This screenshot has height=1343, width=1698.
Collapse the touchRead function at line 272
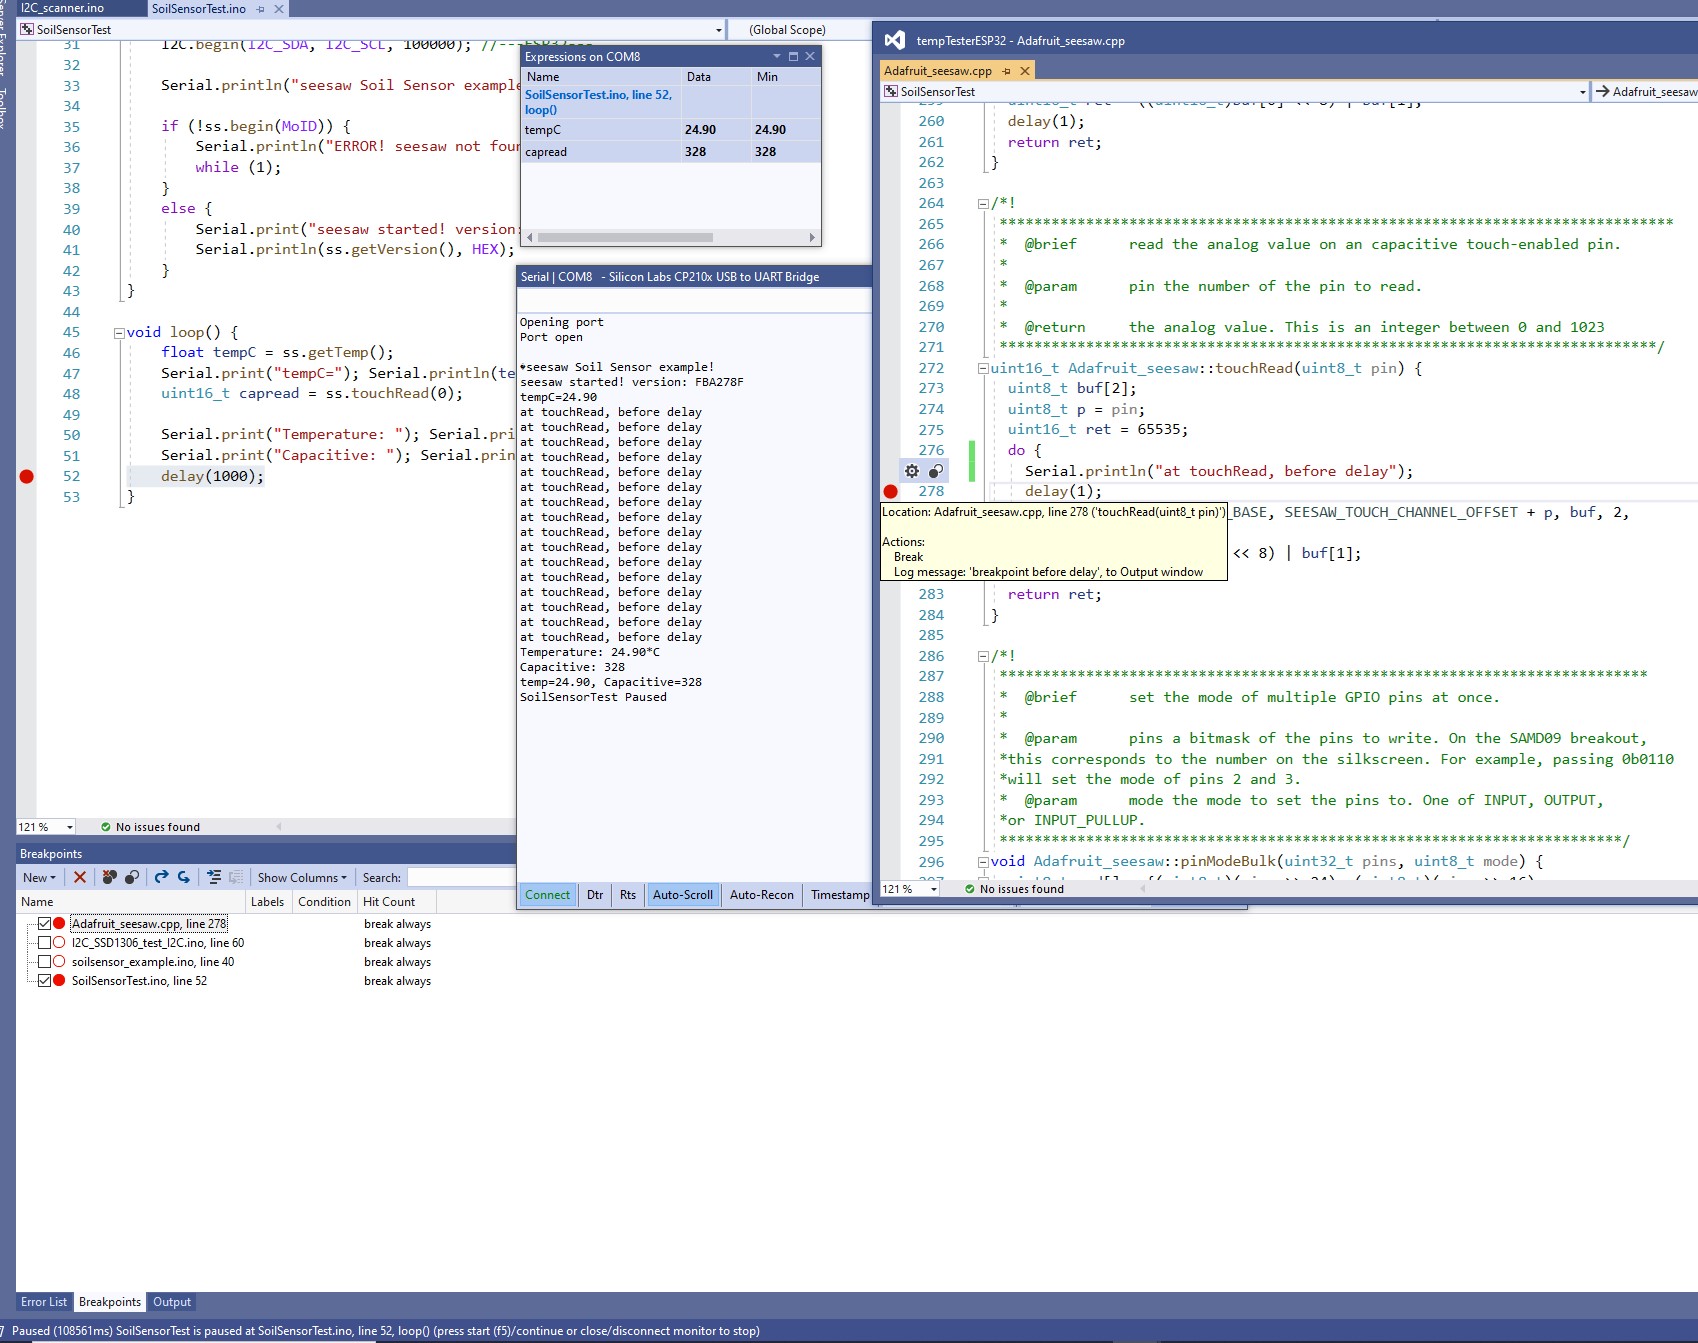coord(983,368)
